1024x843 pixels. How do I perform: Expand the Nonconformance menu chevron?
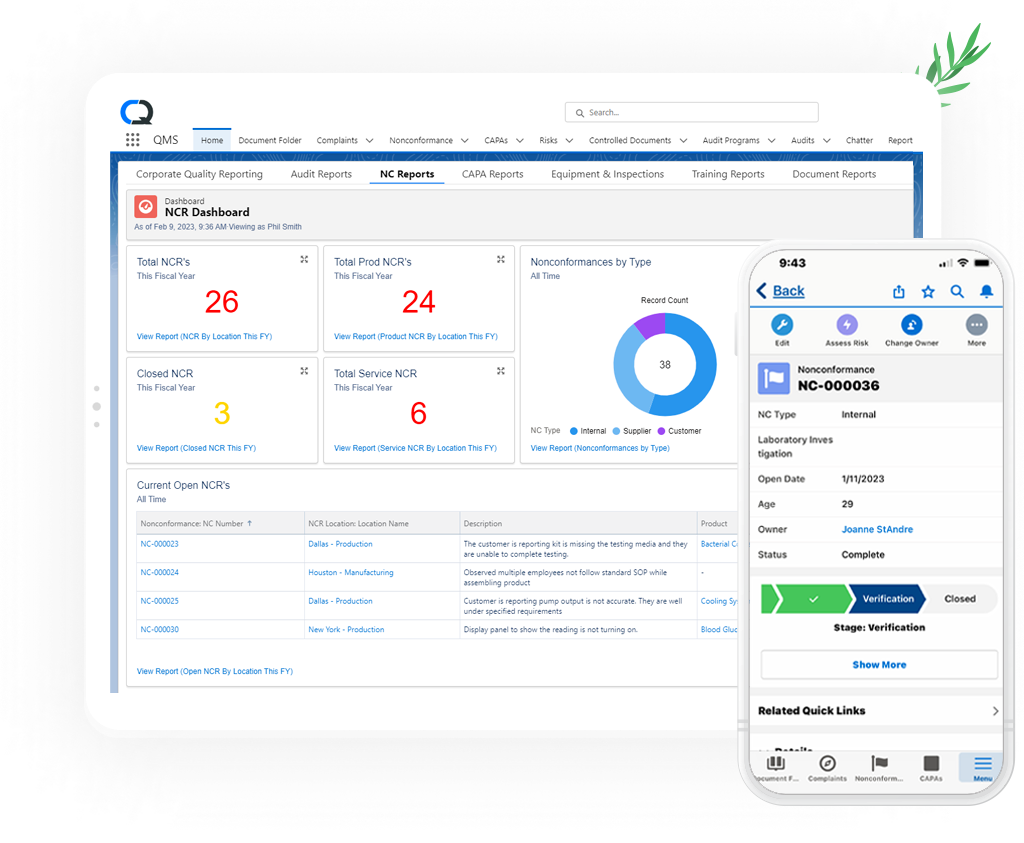click(x=465, y=141)
